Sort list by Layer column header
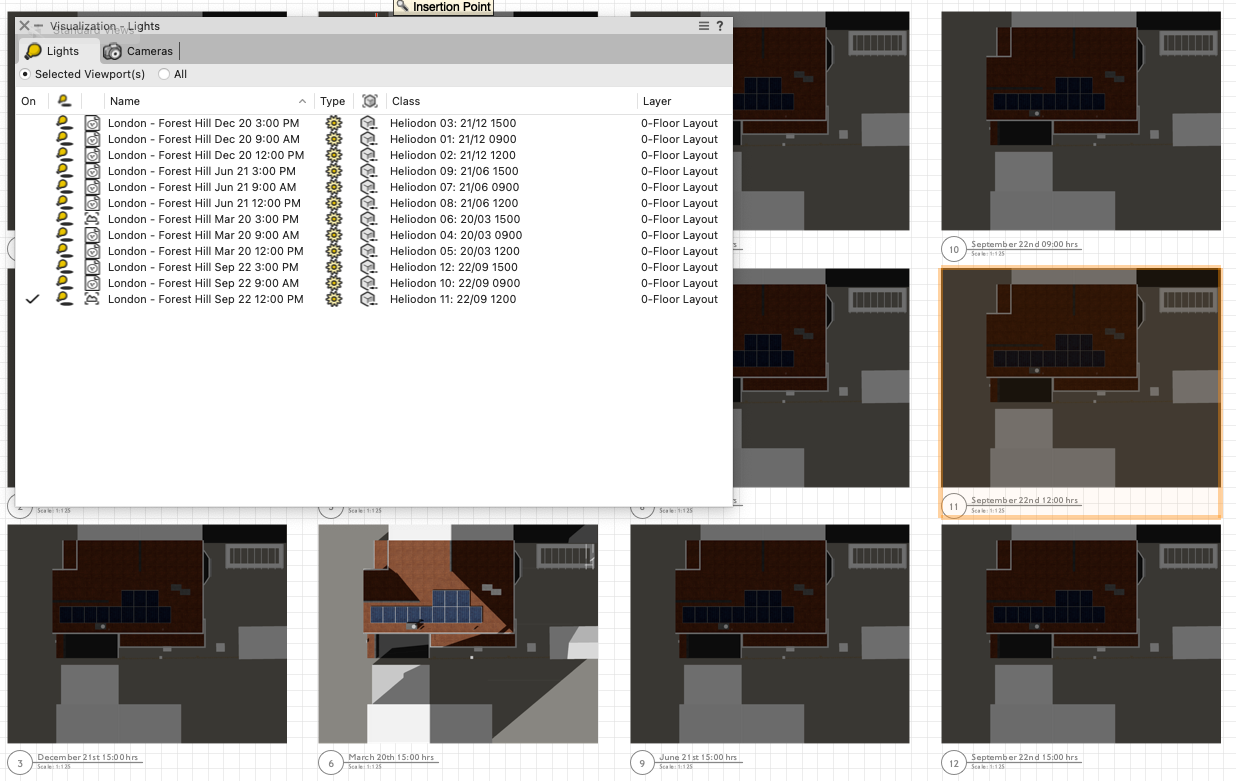Viewport: 1236px width, 781px height. click(x=680, y=101)
